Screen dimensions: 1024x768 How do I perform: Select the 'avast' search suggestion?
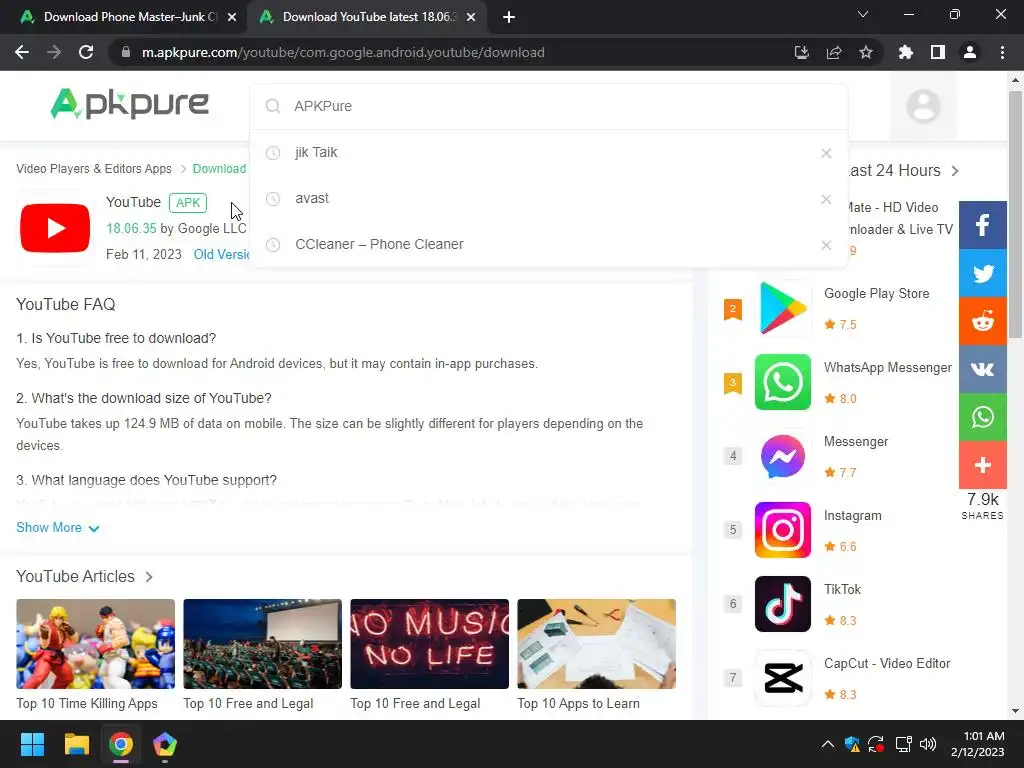pyautogui.click(x=549, y=199)
